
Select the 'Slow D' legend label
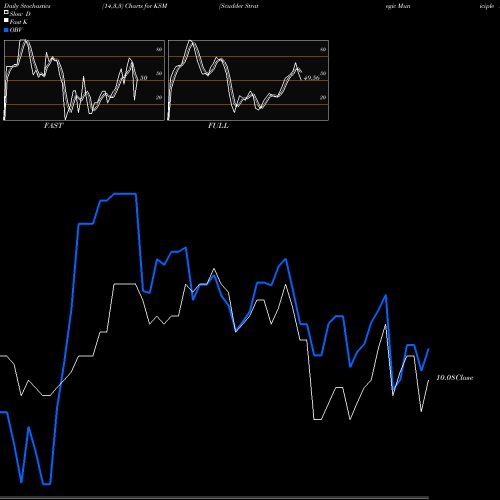(x=20, y=14)
